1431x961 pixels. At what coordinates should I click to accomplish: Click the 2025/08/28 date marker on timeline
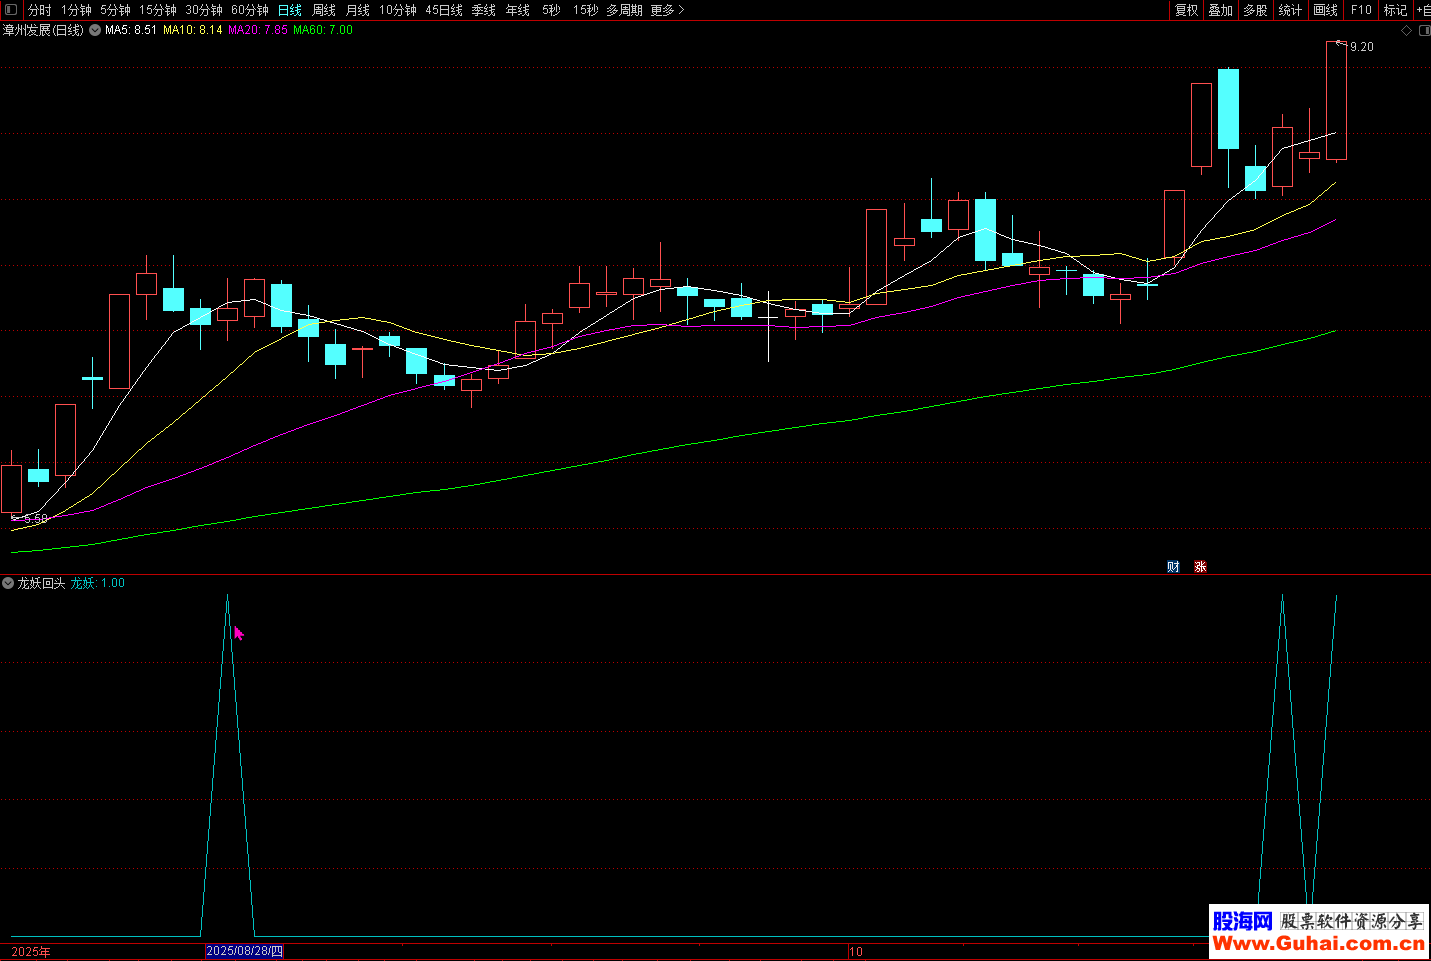244,951
